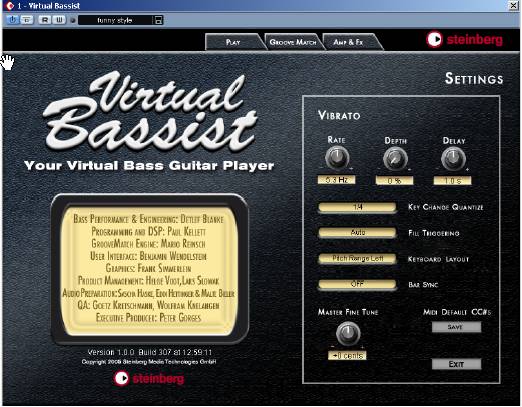This screenshot has width=522, height=407.
Task: Select the 5.3 Hz rate value field
Action: (x=336, y=180)
